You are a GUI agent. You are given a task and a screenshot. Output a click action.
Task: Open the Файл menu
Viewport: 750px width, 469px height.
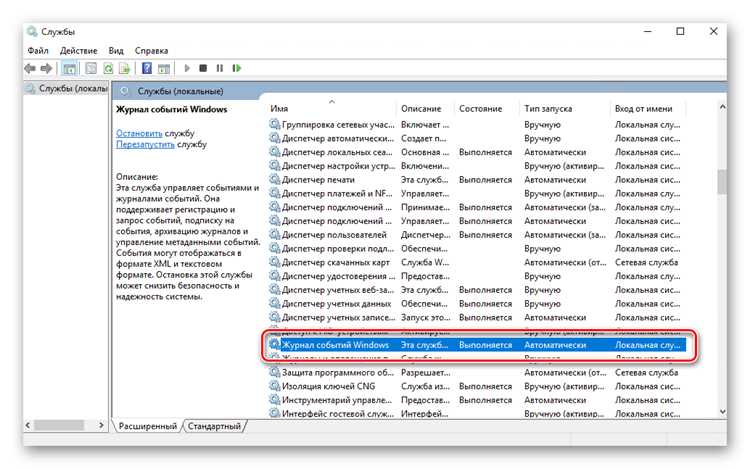pyautogui.click(x=38, y=51)
